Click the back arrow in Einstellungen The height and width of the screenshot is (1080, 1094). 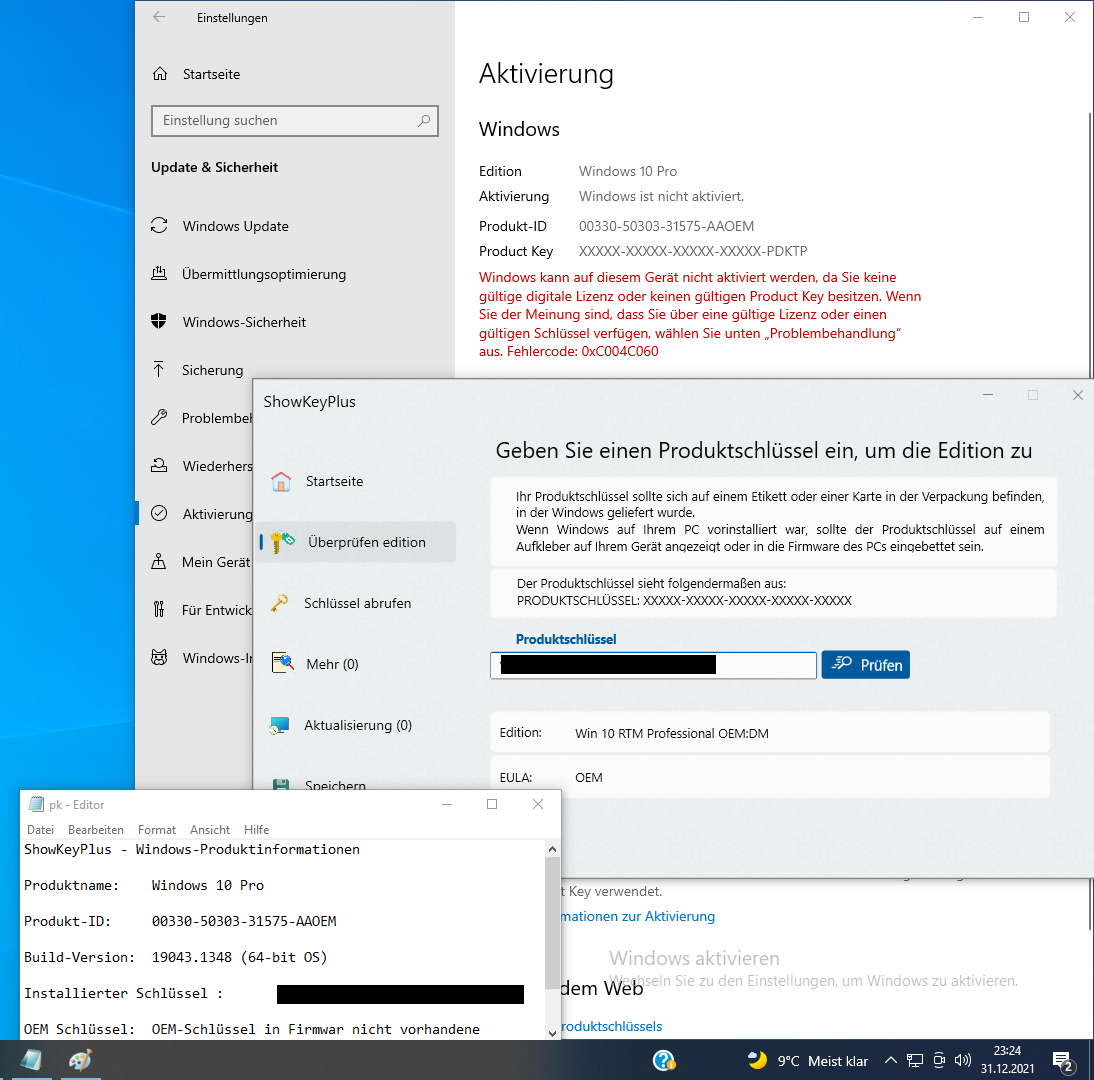(x=159, y=17)
